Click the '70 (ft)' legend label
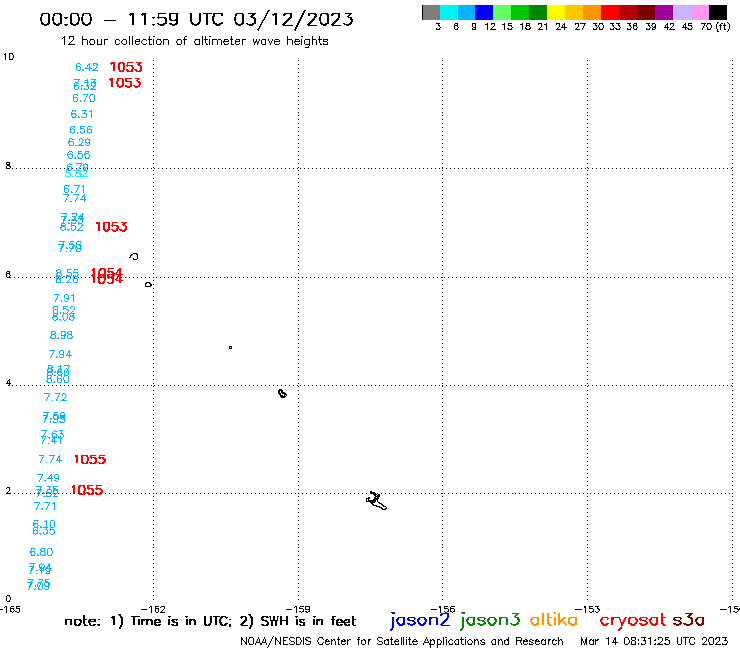The height and width of the screenshot is (650, 740). (715, 26)
